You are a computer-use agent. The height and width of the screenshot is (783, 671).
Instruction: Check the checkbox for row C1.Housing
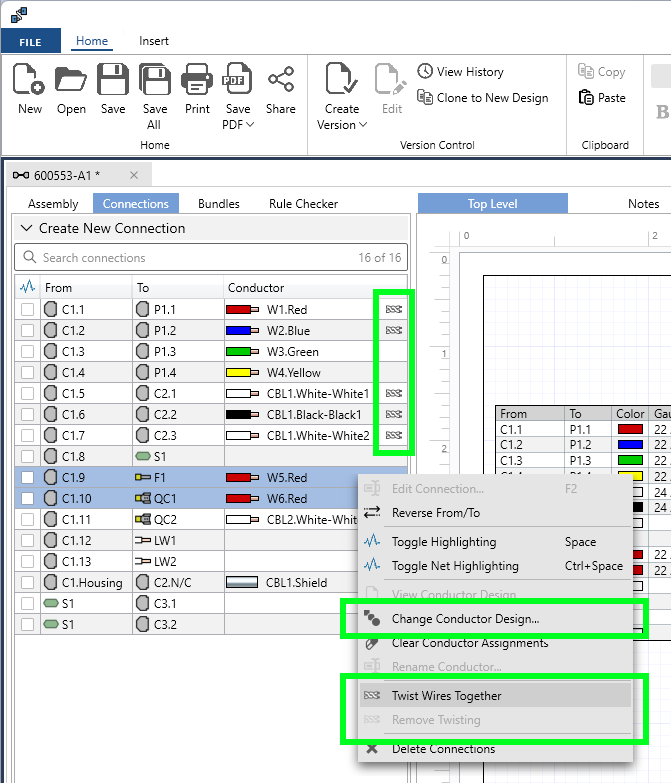point(27,582)
